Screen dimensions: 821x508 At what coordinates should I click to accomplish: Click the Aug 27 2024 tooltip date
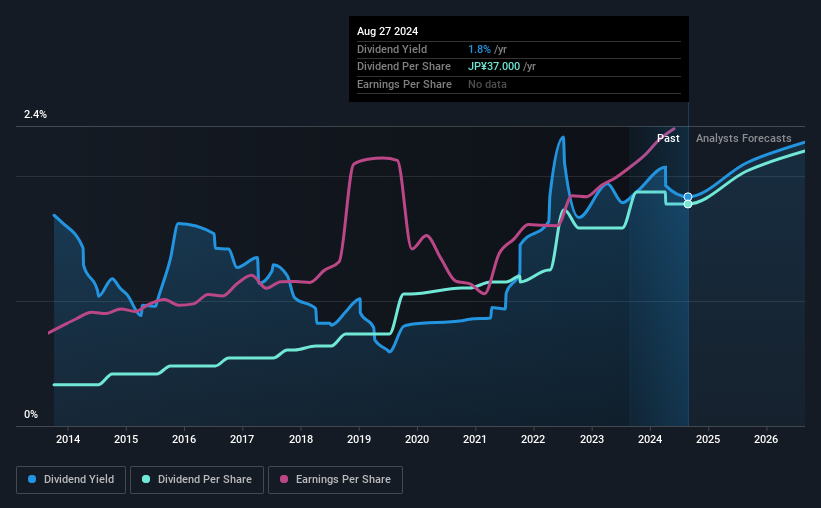tap(387, 31)
